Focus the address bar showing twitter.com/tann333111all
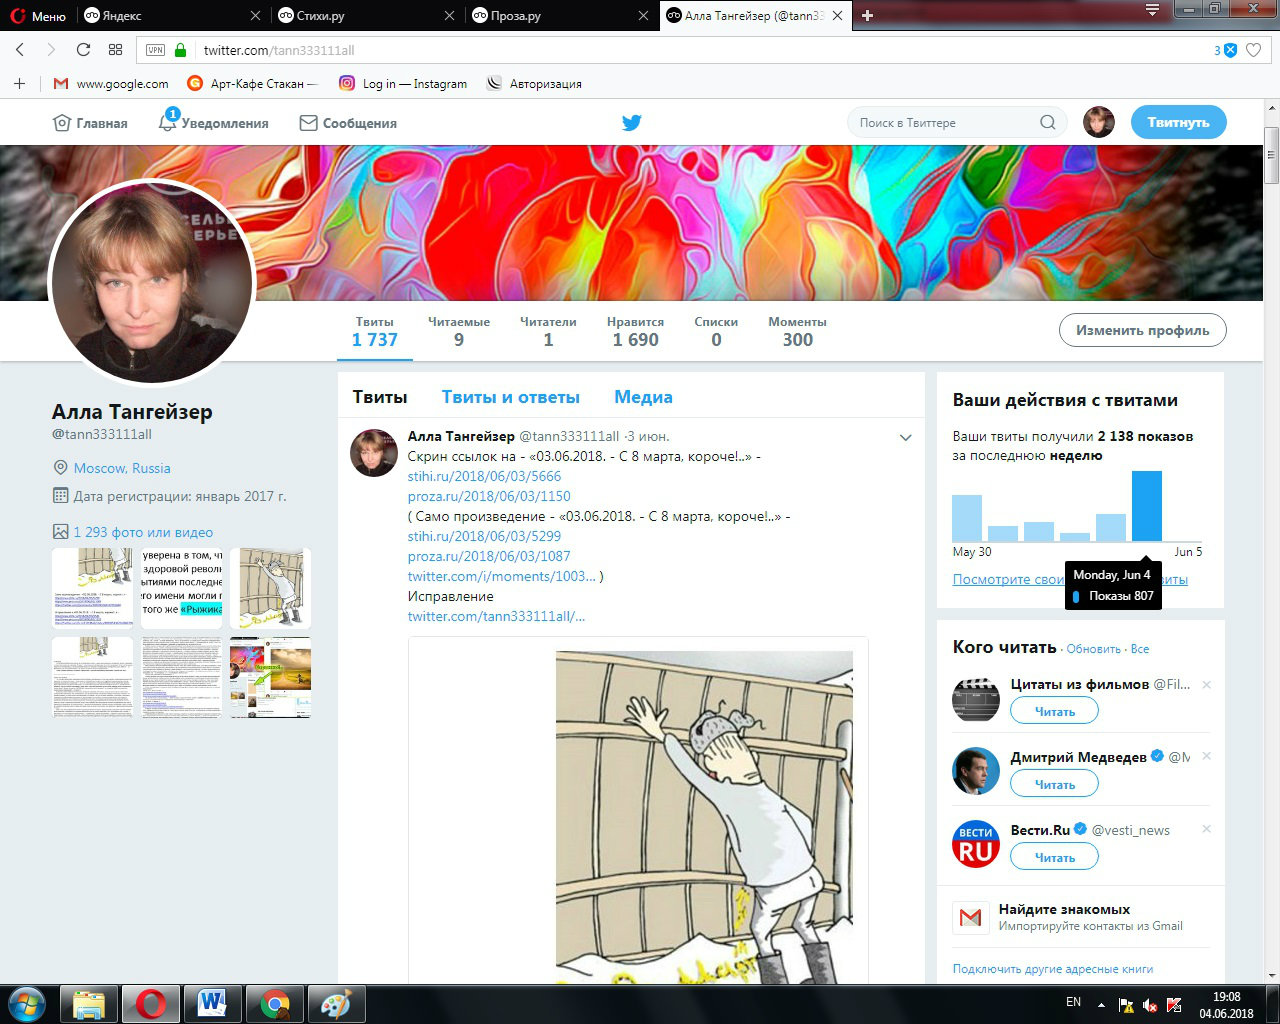Screen dimensions: 1280x1024 click(700, 50)
